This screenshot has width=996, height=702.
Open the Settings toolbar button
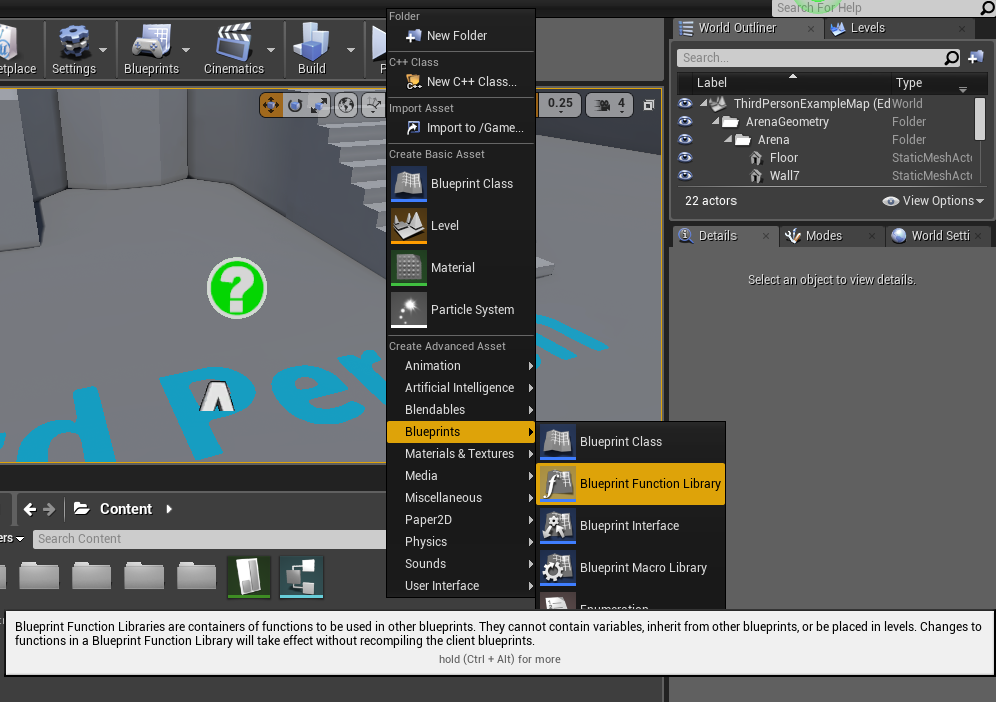click(74, 50)
